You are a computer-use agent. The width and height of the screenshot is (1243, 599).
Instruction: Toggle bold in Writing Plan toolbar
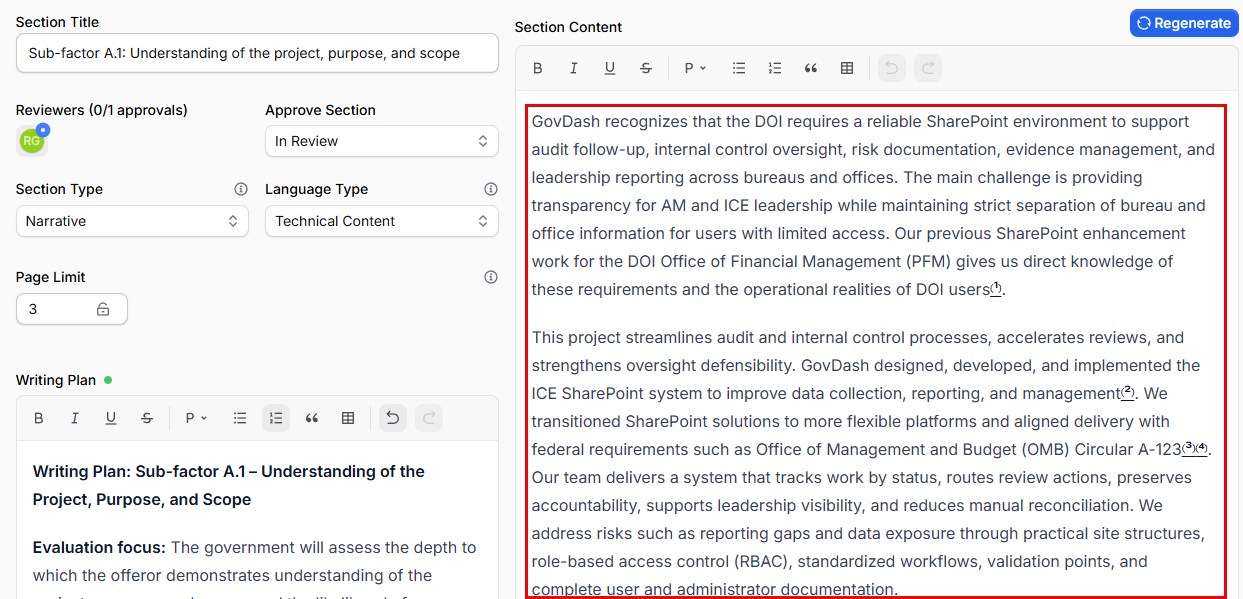(39, 418)
